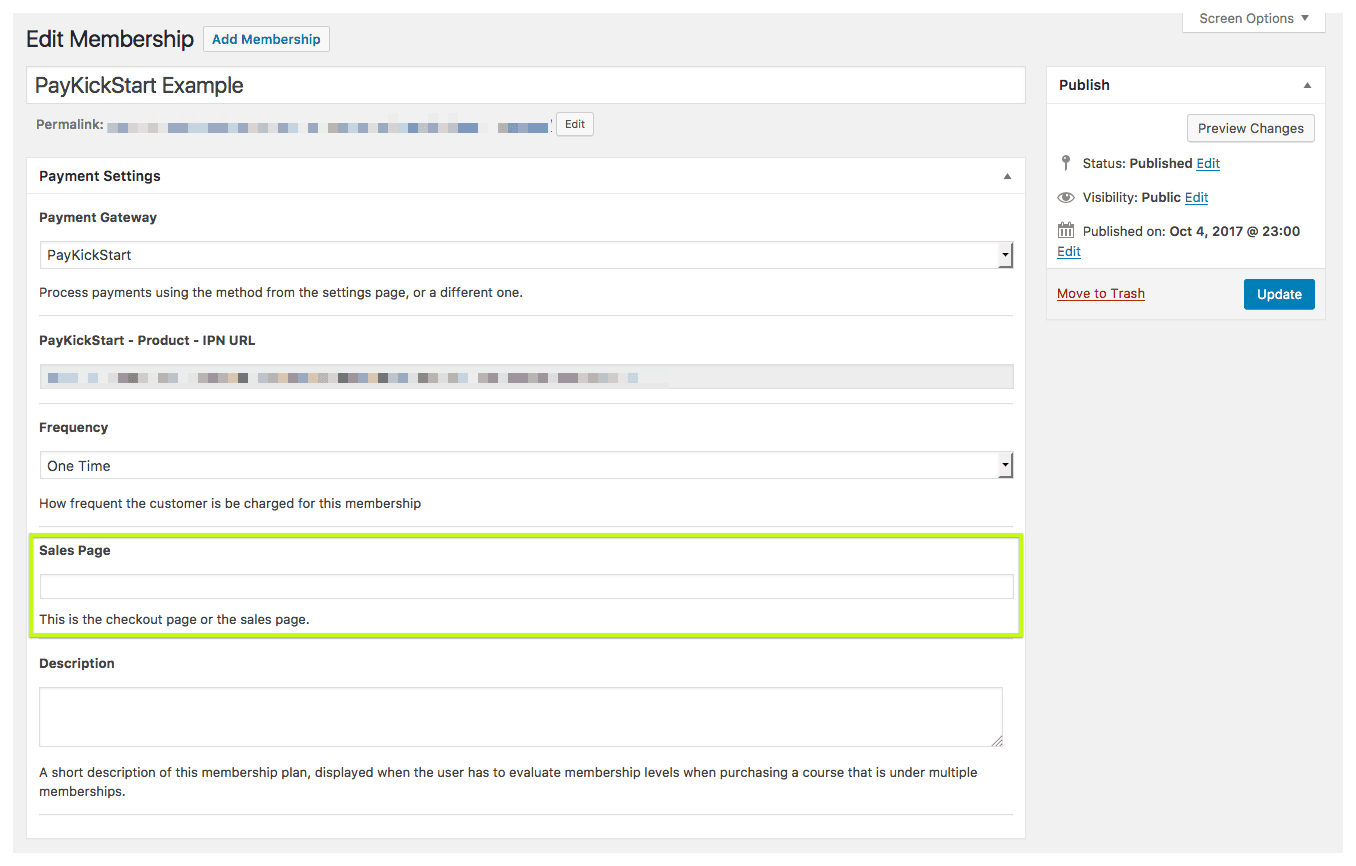Click the status pin icon
The width and height of the screenshot is (1356, 866).
[x=1066, y=163]
